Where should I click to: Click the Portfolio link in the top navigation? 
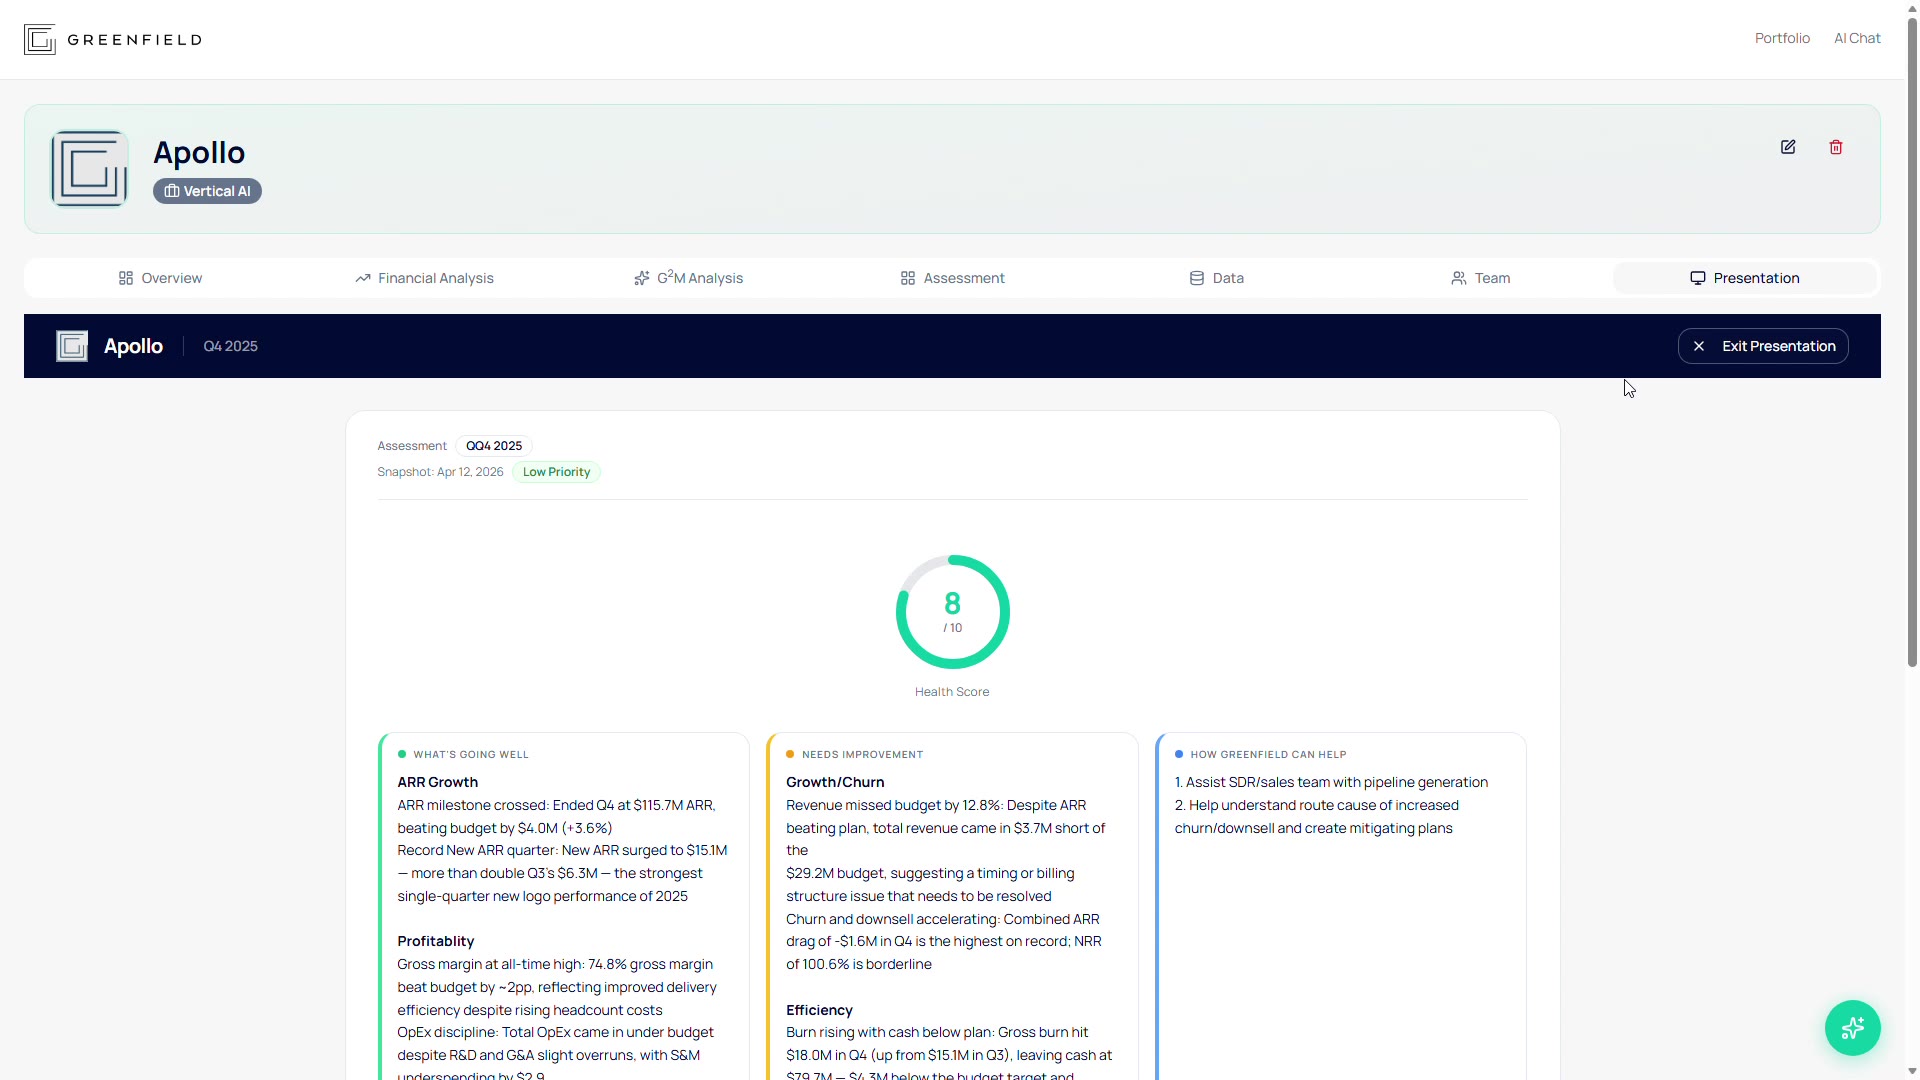[1782, 38]
